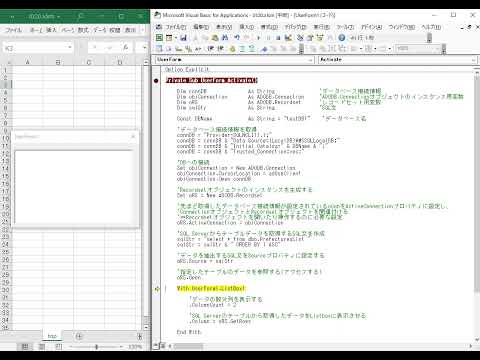Select the 'top' sheet tab in Excel

pyautogui.click(x=52, y=336)
